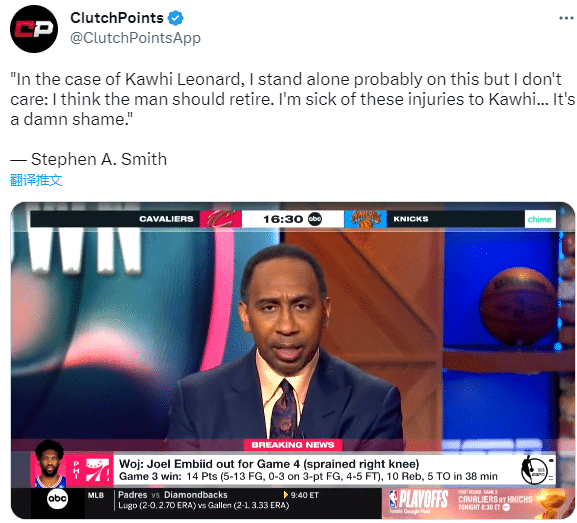
Task: Click the BREAKING NEWS banner label
Action: [x=293, y=445]
